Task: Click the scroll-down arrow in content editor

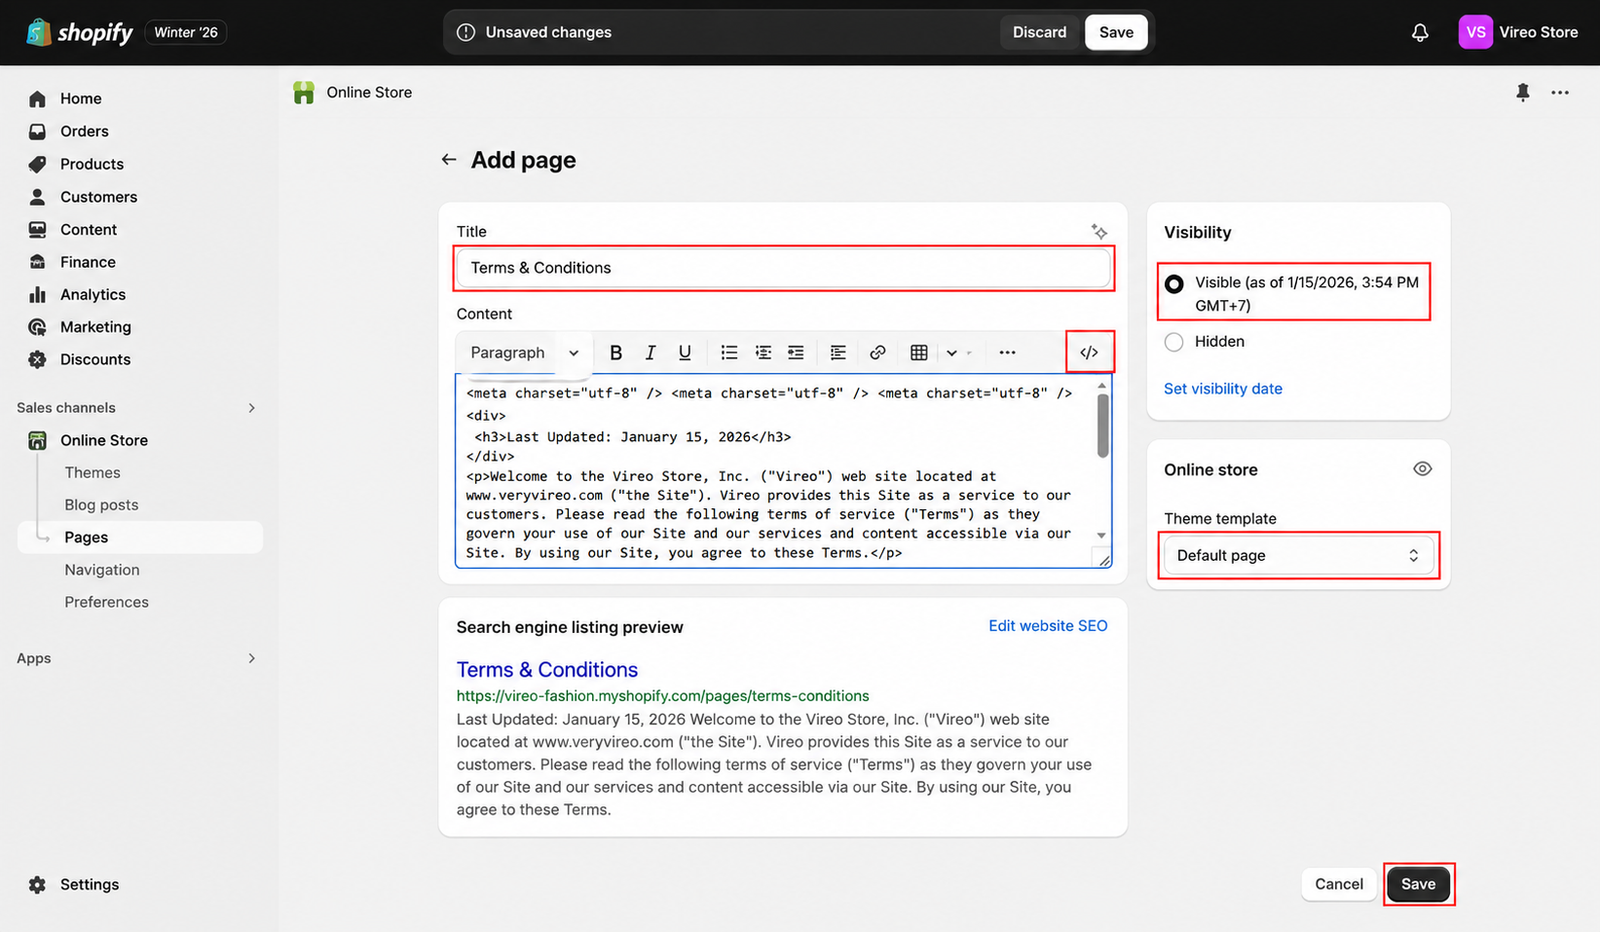Action: (x=1102, y=536)
